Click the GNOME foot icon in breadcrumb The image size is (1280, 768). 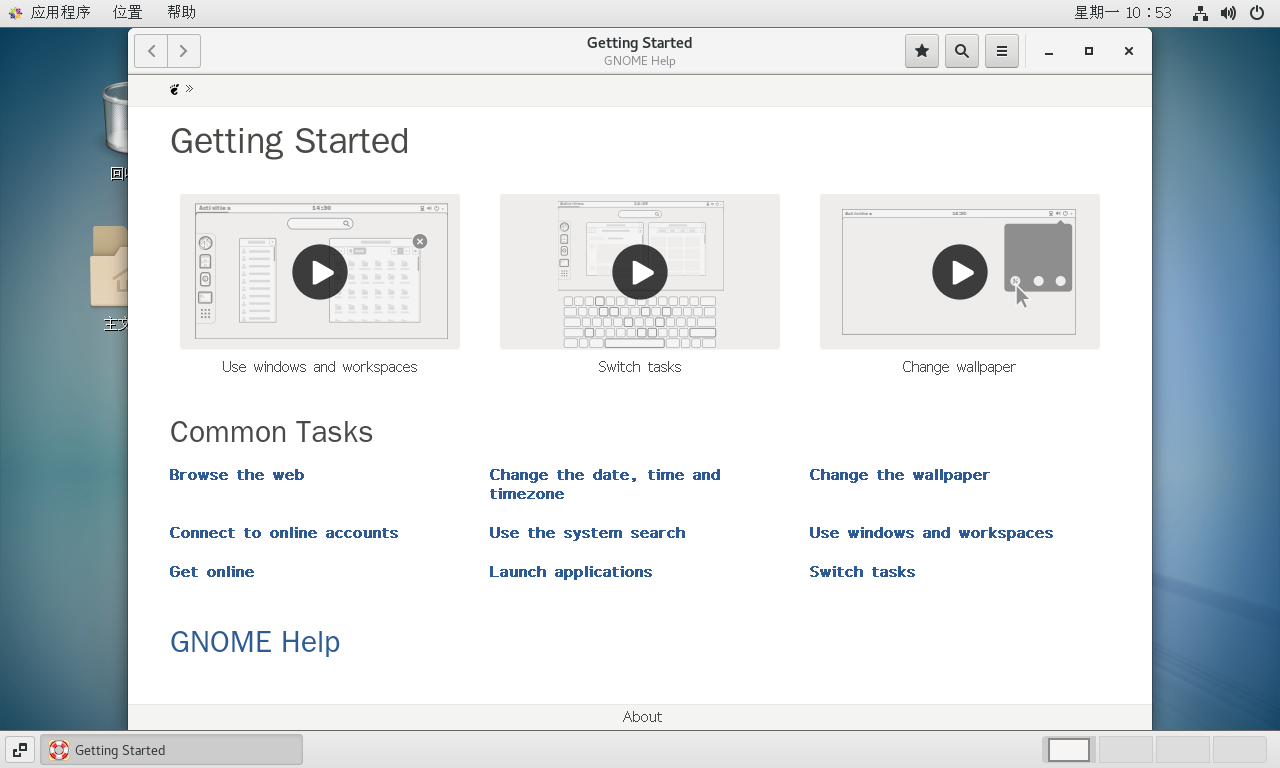click(x=175, y=89)
